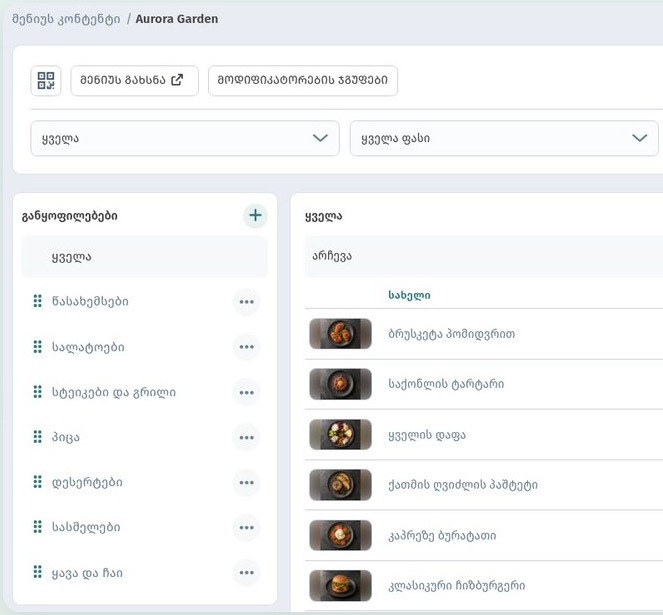This screenshot has width=663, height=615.
Task: Open the QR code icon button
Action: [46, 80]
